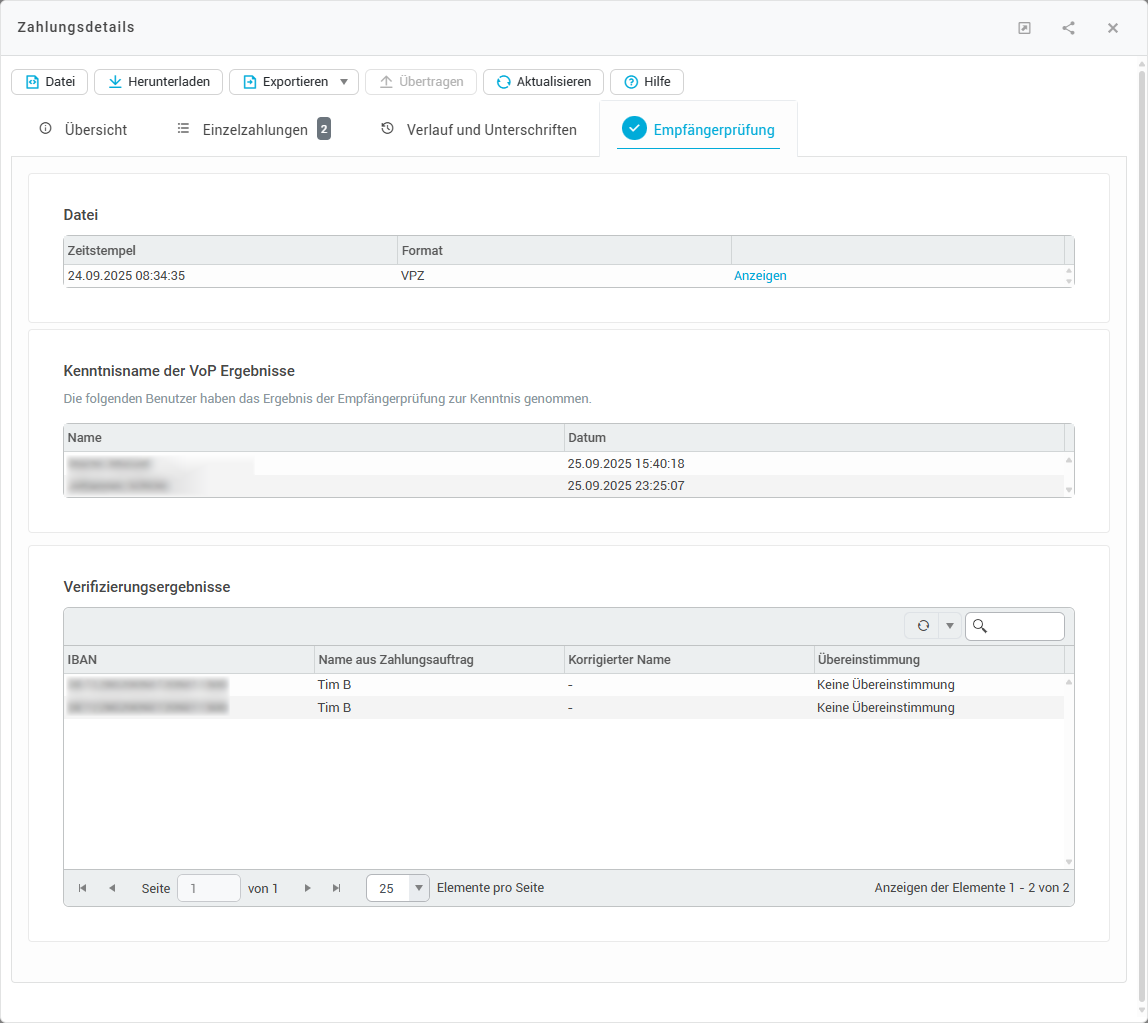Click the grid refresh icon in Verifizierungsergebnisse
Viewport: 1148px width, 1023px height.
pos(923,626)
